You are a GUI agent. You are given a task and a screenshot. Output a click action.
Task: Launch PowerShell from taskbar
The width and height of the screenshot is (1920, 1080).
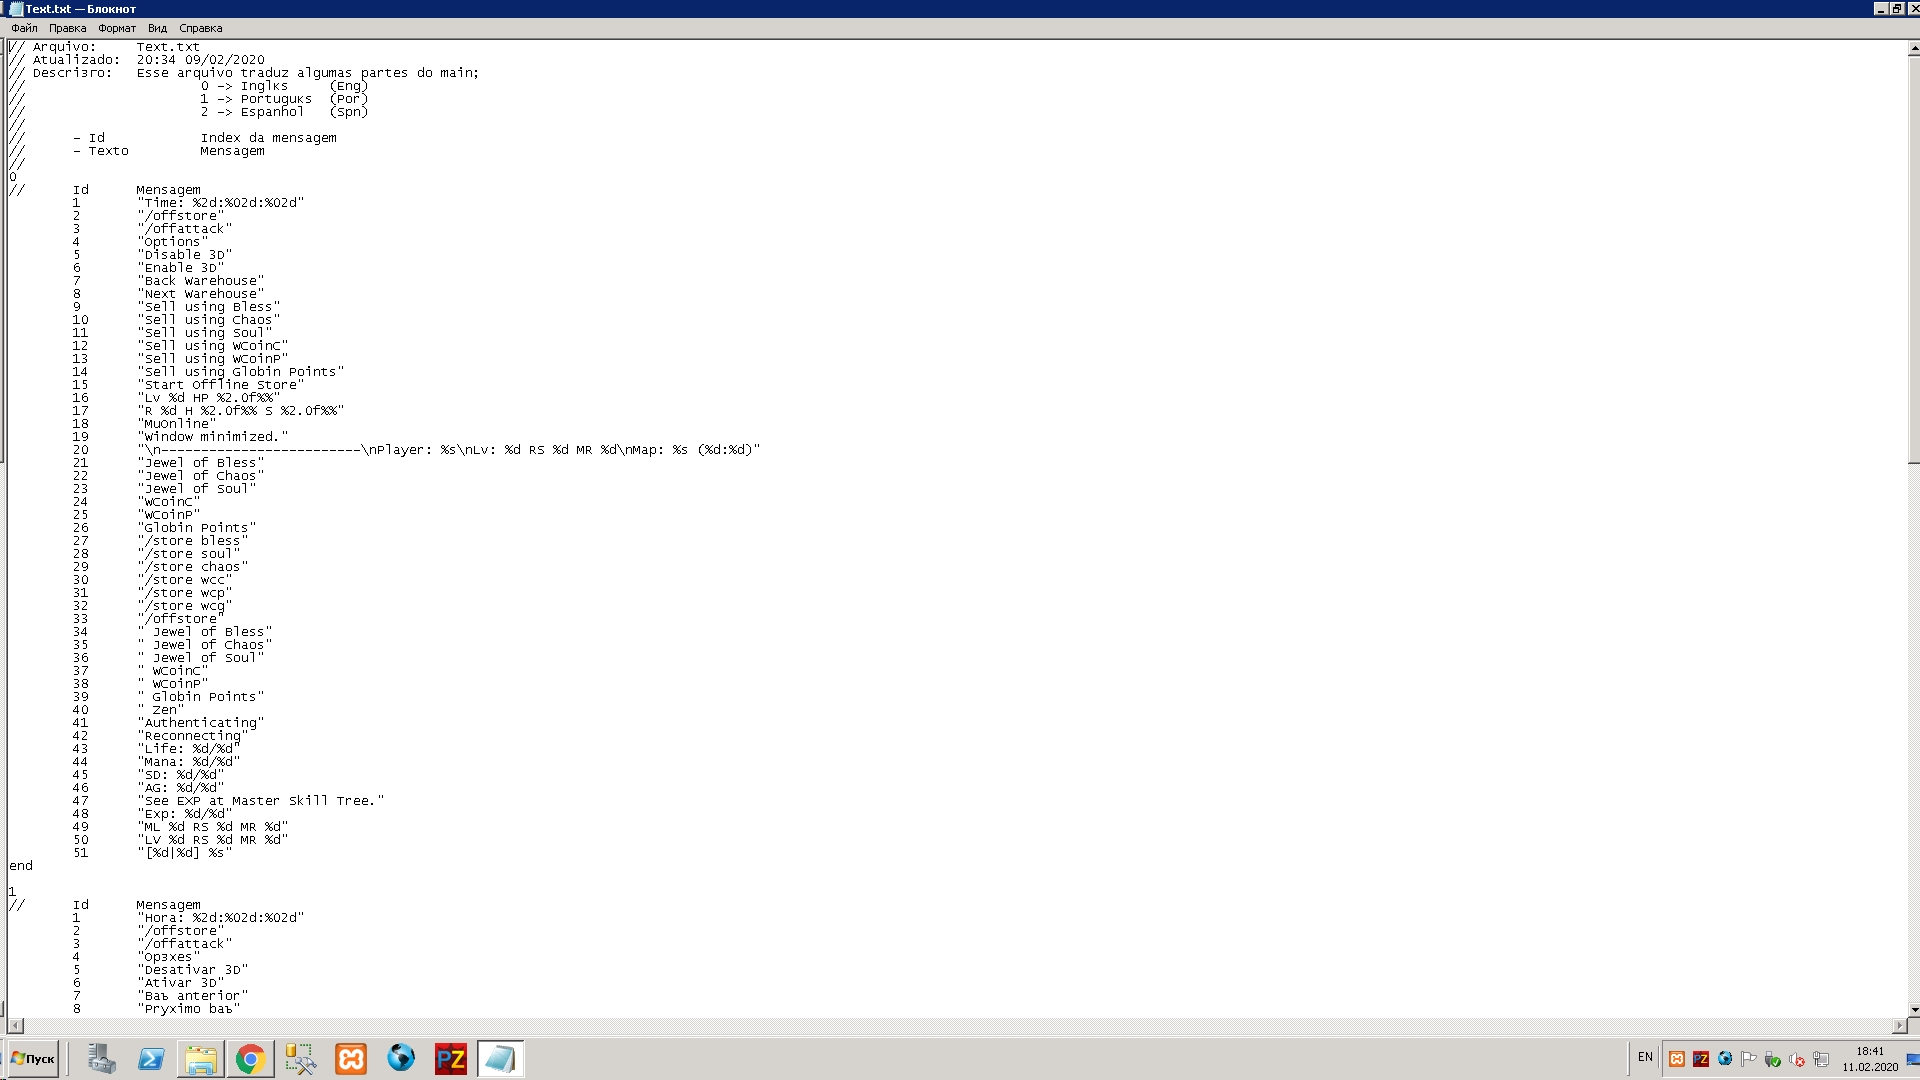click(151, 1058)
